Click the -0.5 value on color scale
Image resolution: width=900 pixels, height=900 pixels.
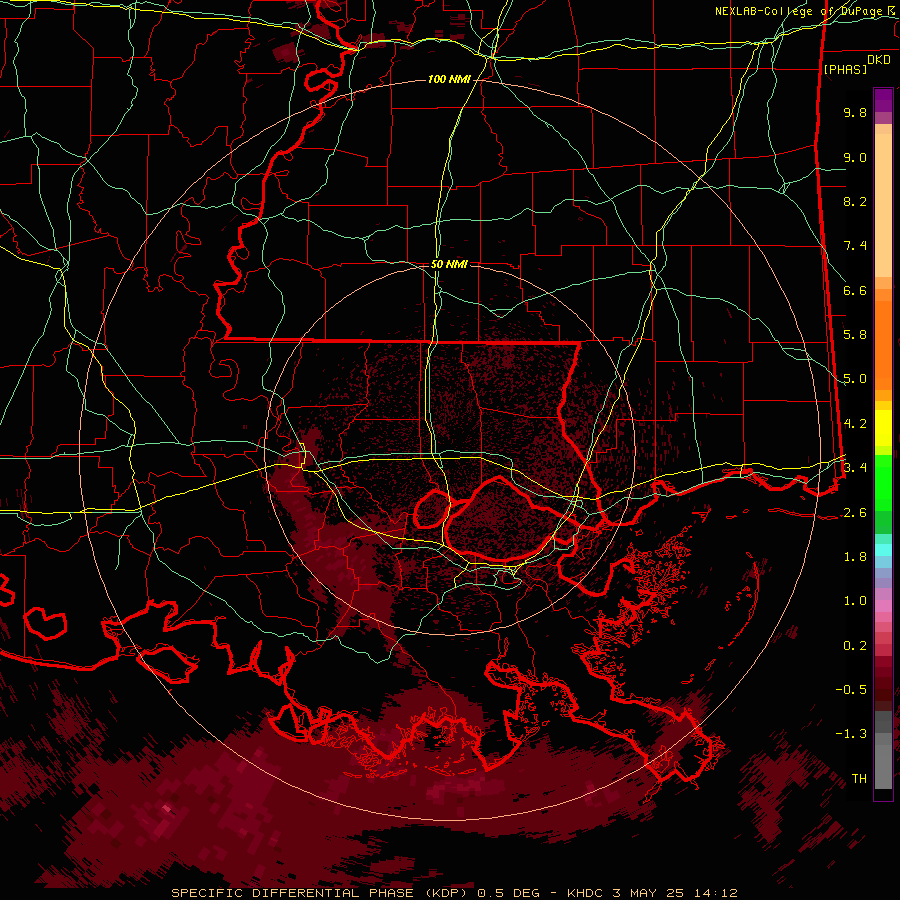[x=851, y=690]
